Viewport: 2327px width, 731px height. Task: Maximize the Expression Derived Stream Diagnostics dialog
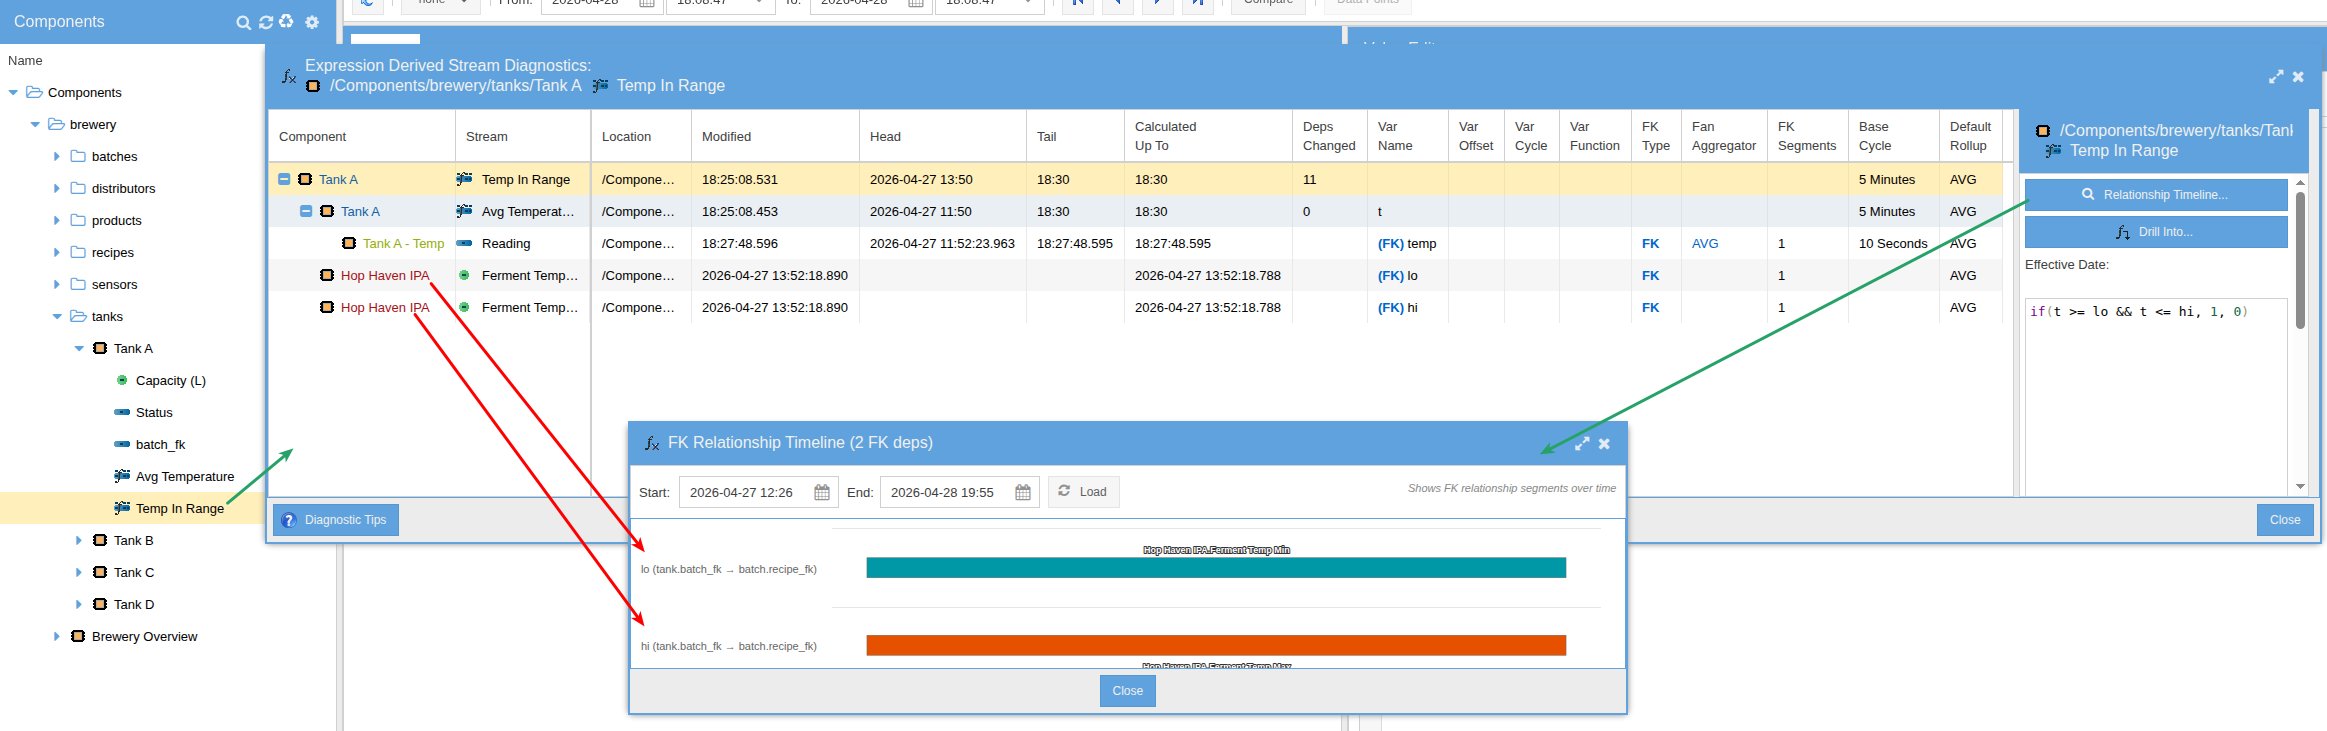tap(2276, 76)
